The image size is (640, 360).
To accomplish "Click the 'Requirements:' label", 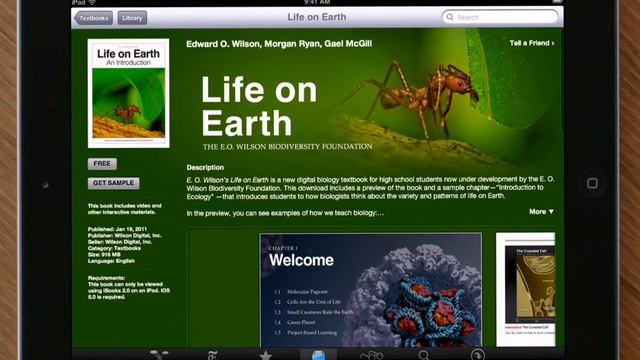I will tap(106, 278).
